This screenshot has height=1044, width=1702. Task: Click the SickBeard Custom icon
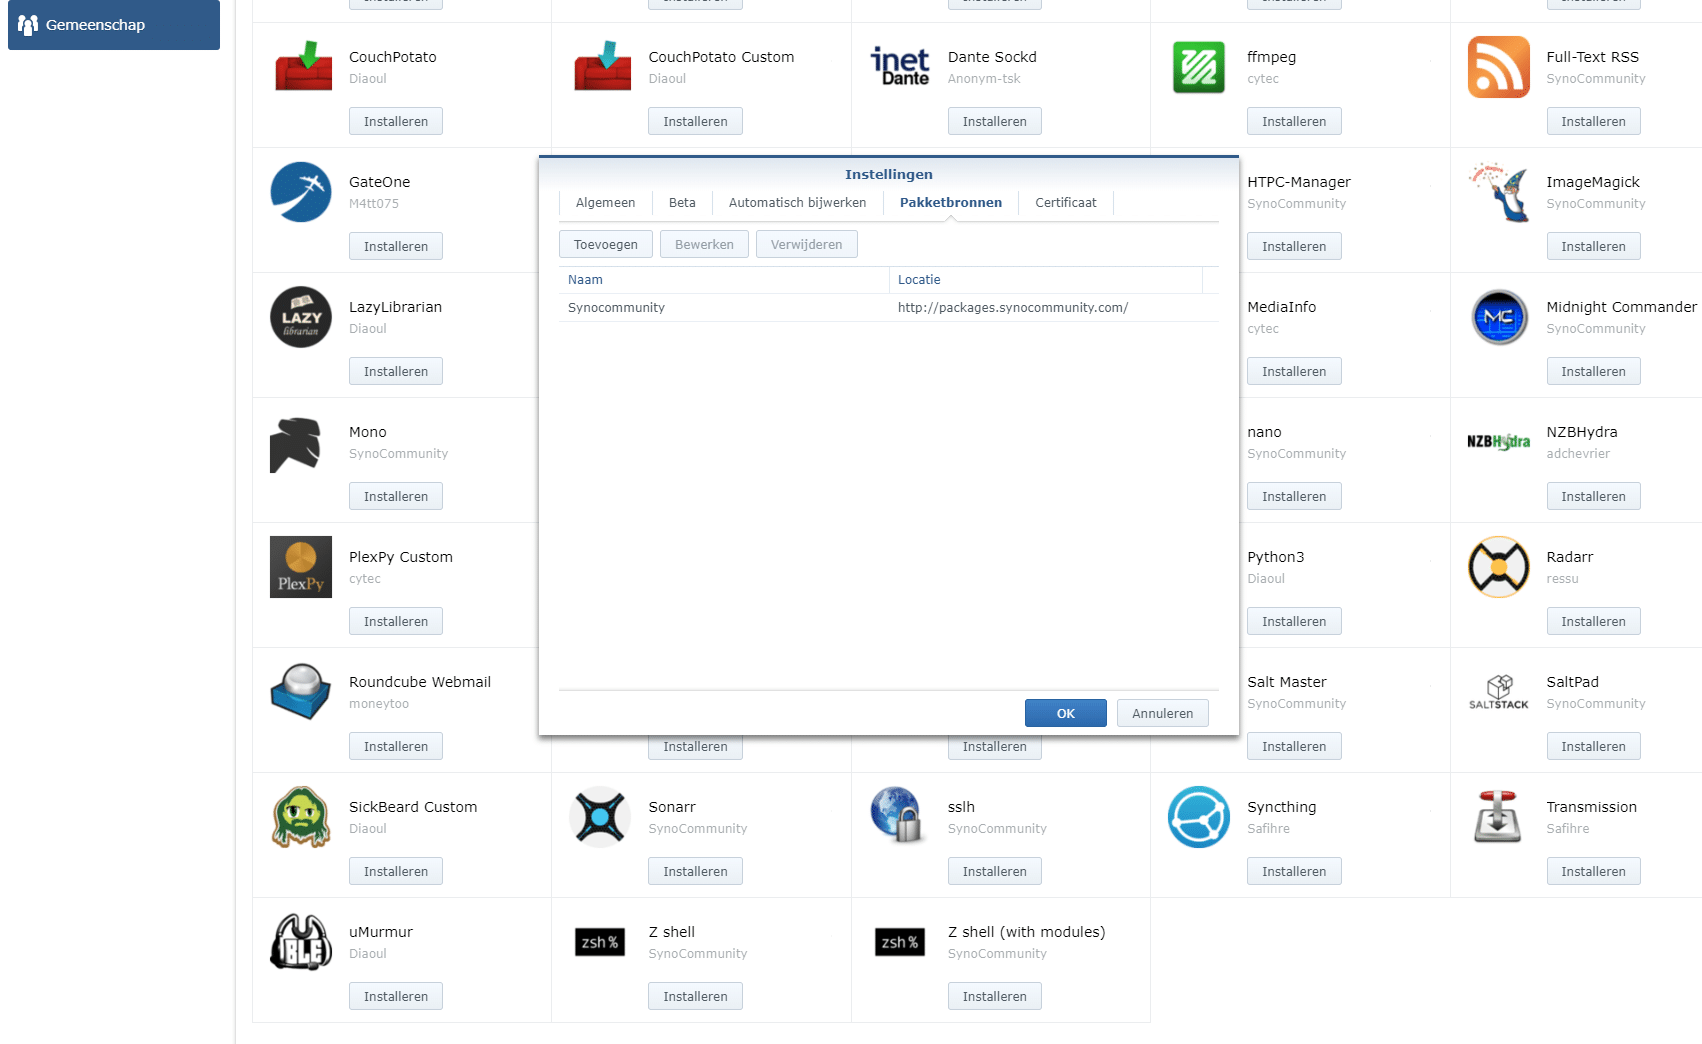(x=301, y=817)
